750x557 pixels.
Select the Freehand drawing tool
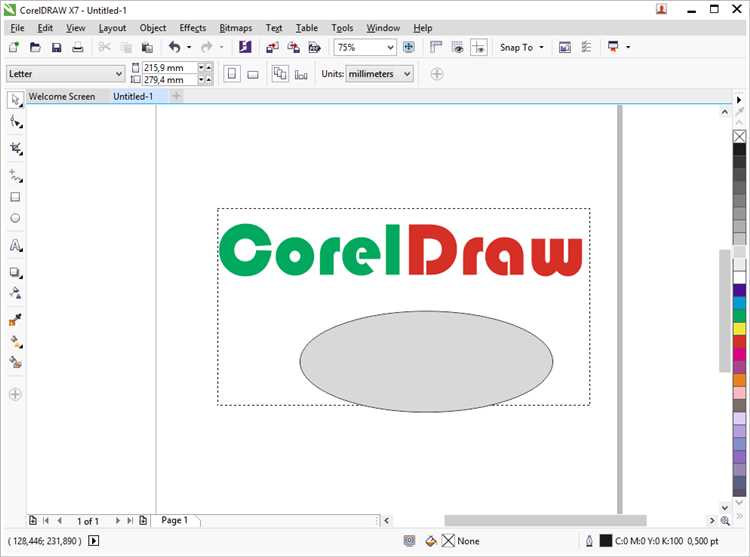pos(15,175)
